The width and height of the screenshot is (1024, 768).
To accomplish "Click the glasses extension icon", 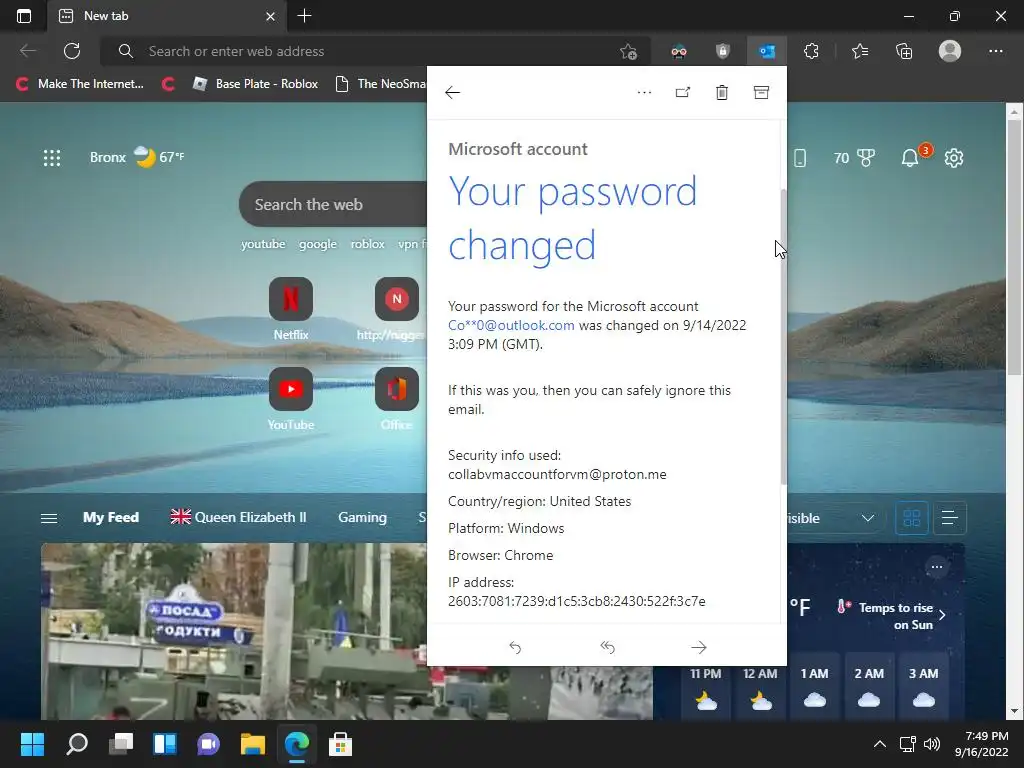I will pos(679,51).
